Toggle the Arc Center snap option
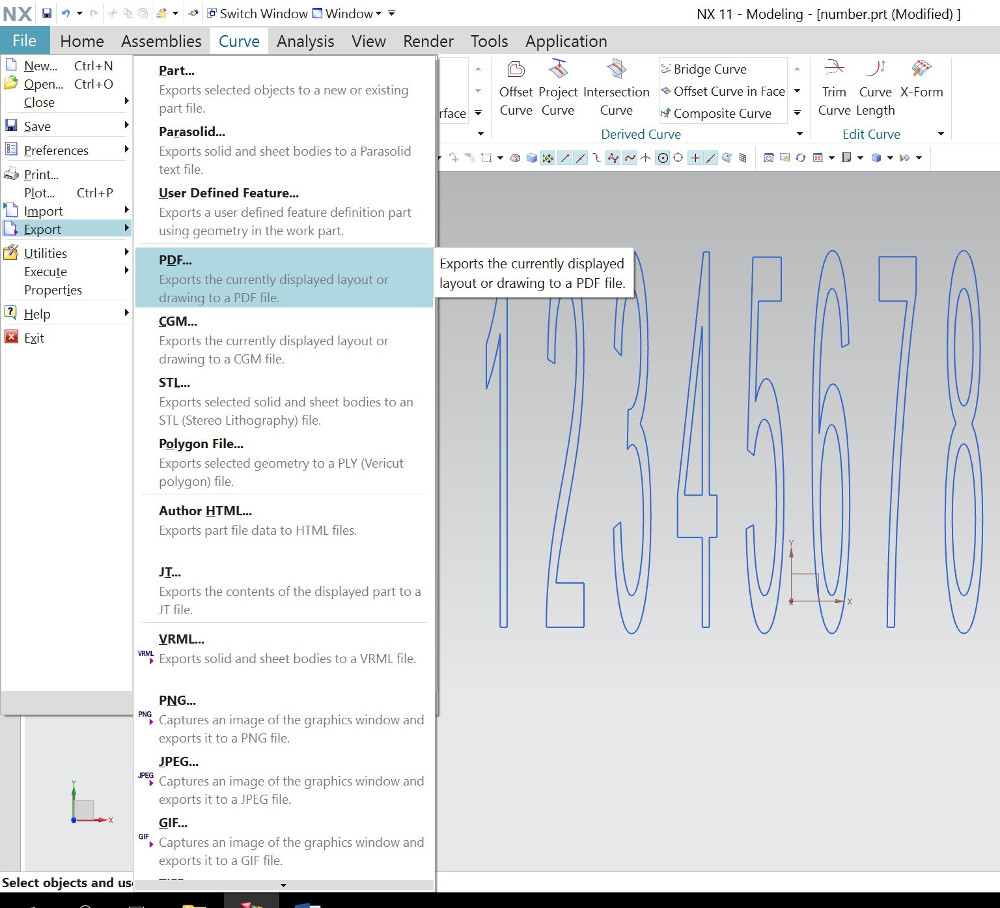The image size is (1000, 908). pos(663,157)
